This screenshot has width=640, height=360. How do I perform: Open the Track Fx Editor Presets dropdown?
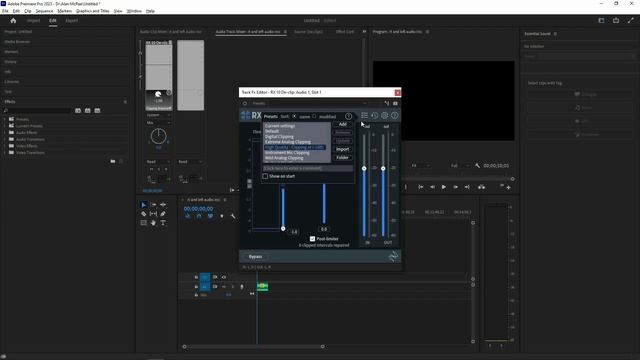point(309,103)
